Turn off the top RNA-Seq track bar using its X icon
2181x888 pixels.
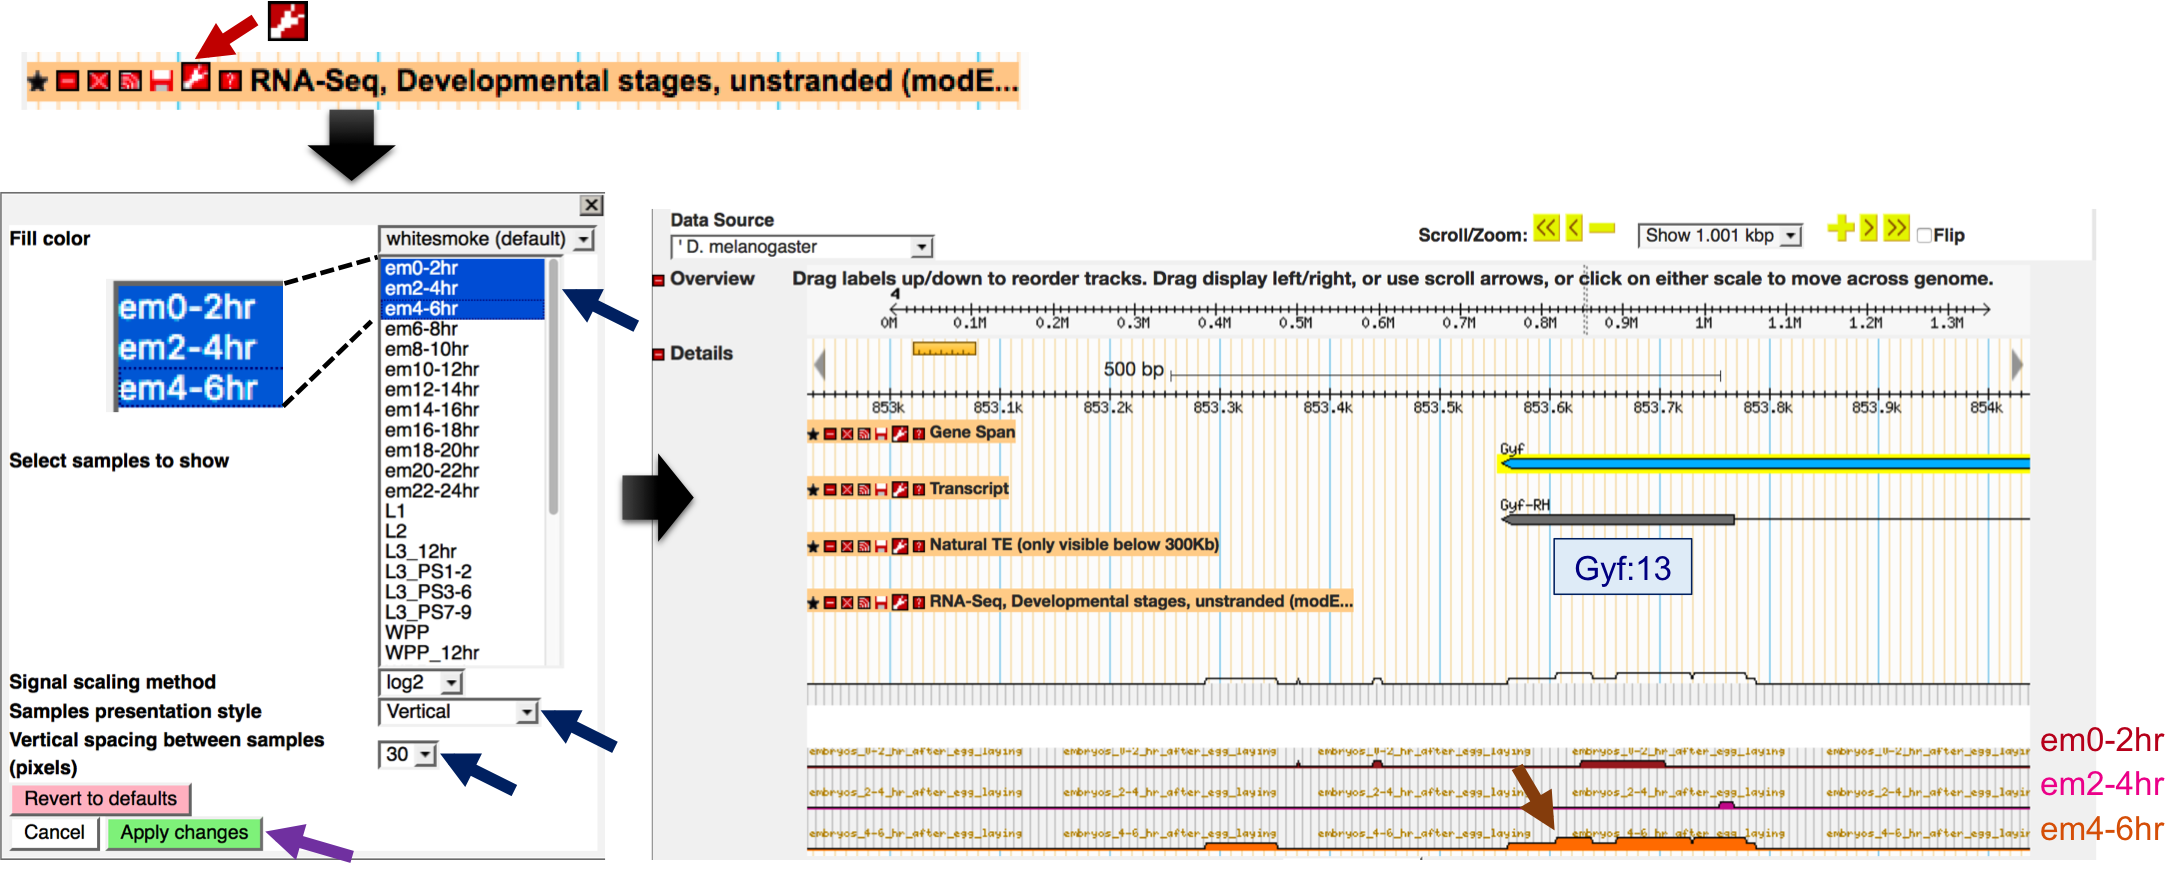coord(98,81)
